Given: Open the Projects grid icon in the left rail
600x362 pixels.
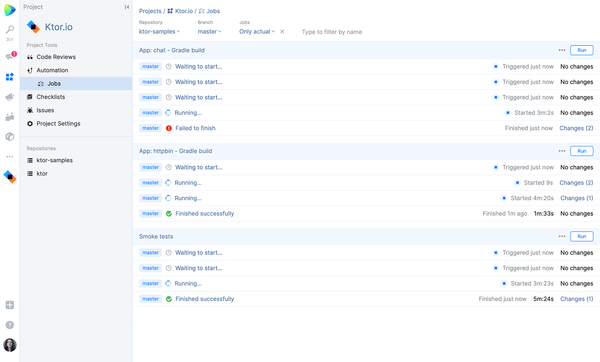Looking at the screenshot, I should point(10,77).
